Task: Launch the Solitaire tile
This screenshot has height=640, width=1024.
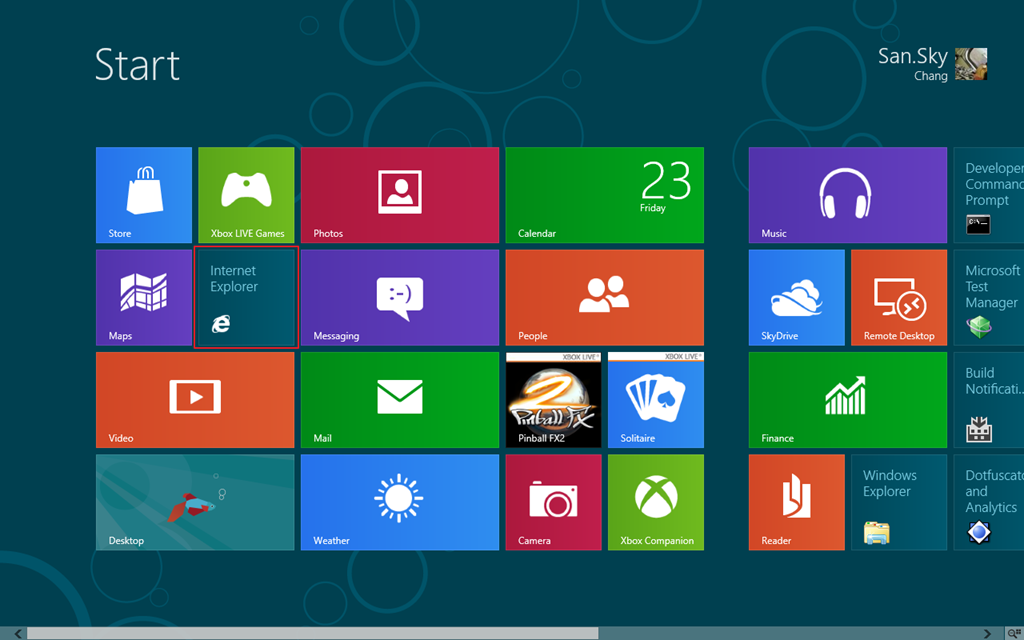Action: (656, 400)
